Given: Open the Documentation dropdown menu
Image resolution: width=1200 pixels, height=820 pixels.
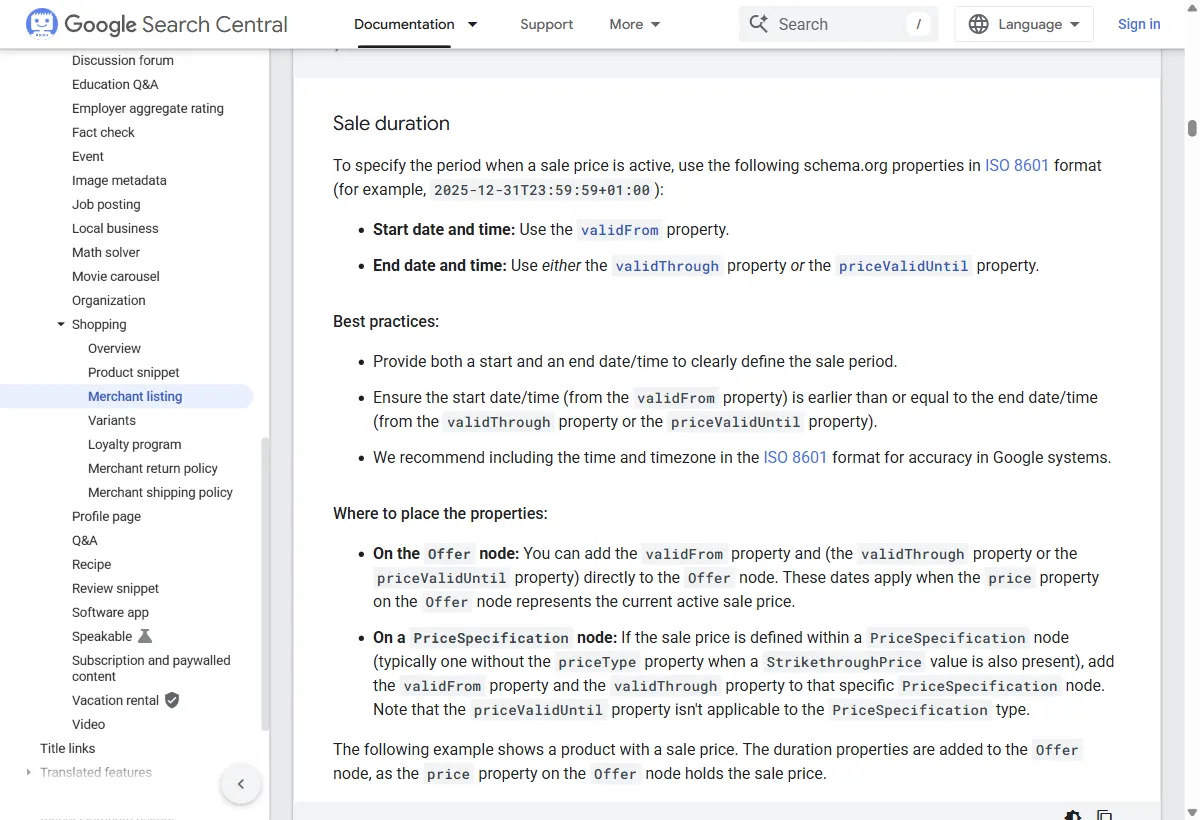Looking at the screenshot, I should tap(416, 24).
